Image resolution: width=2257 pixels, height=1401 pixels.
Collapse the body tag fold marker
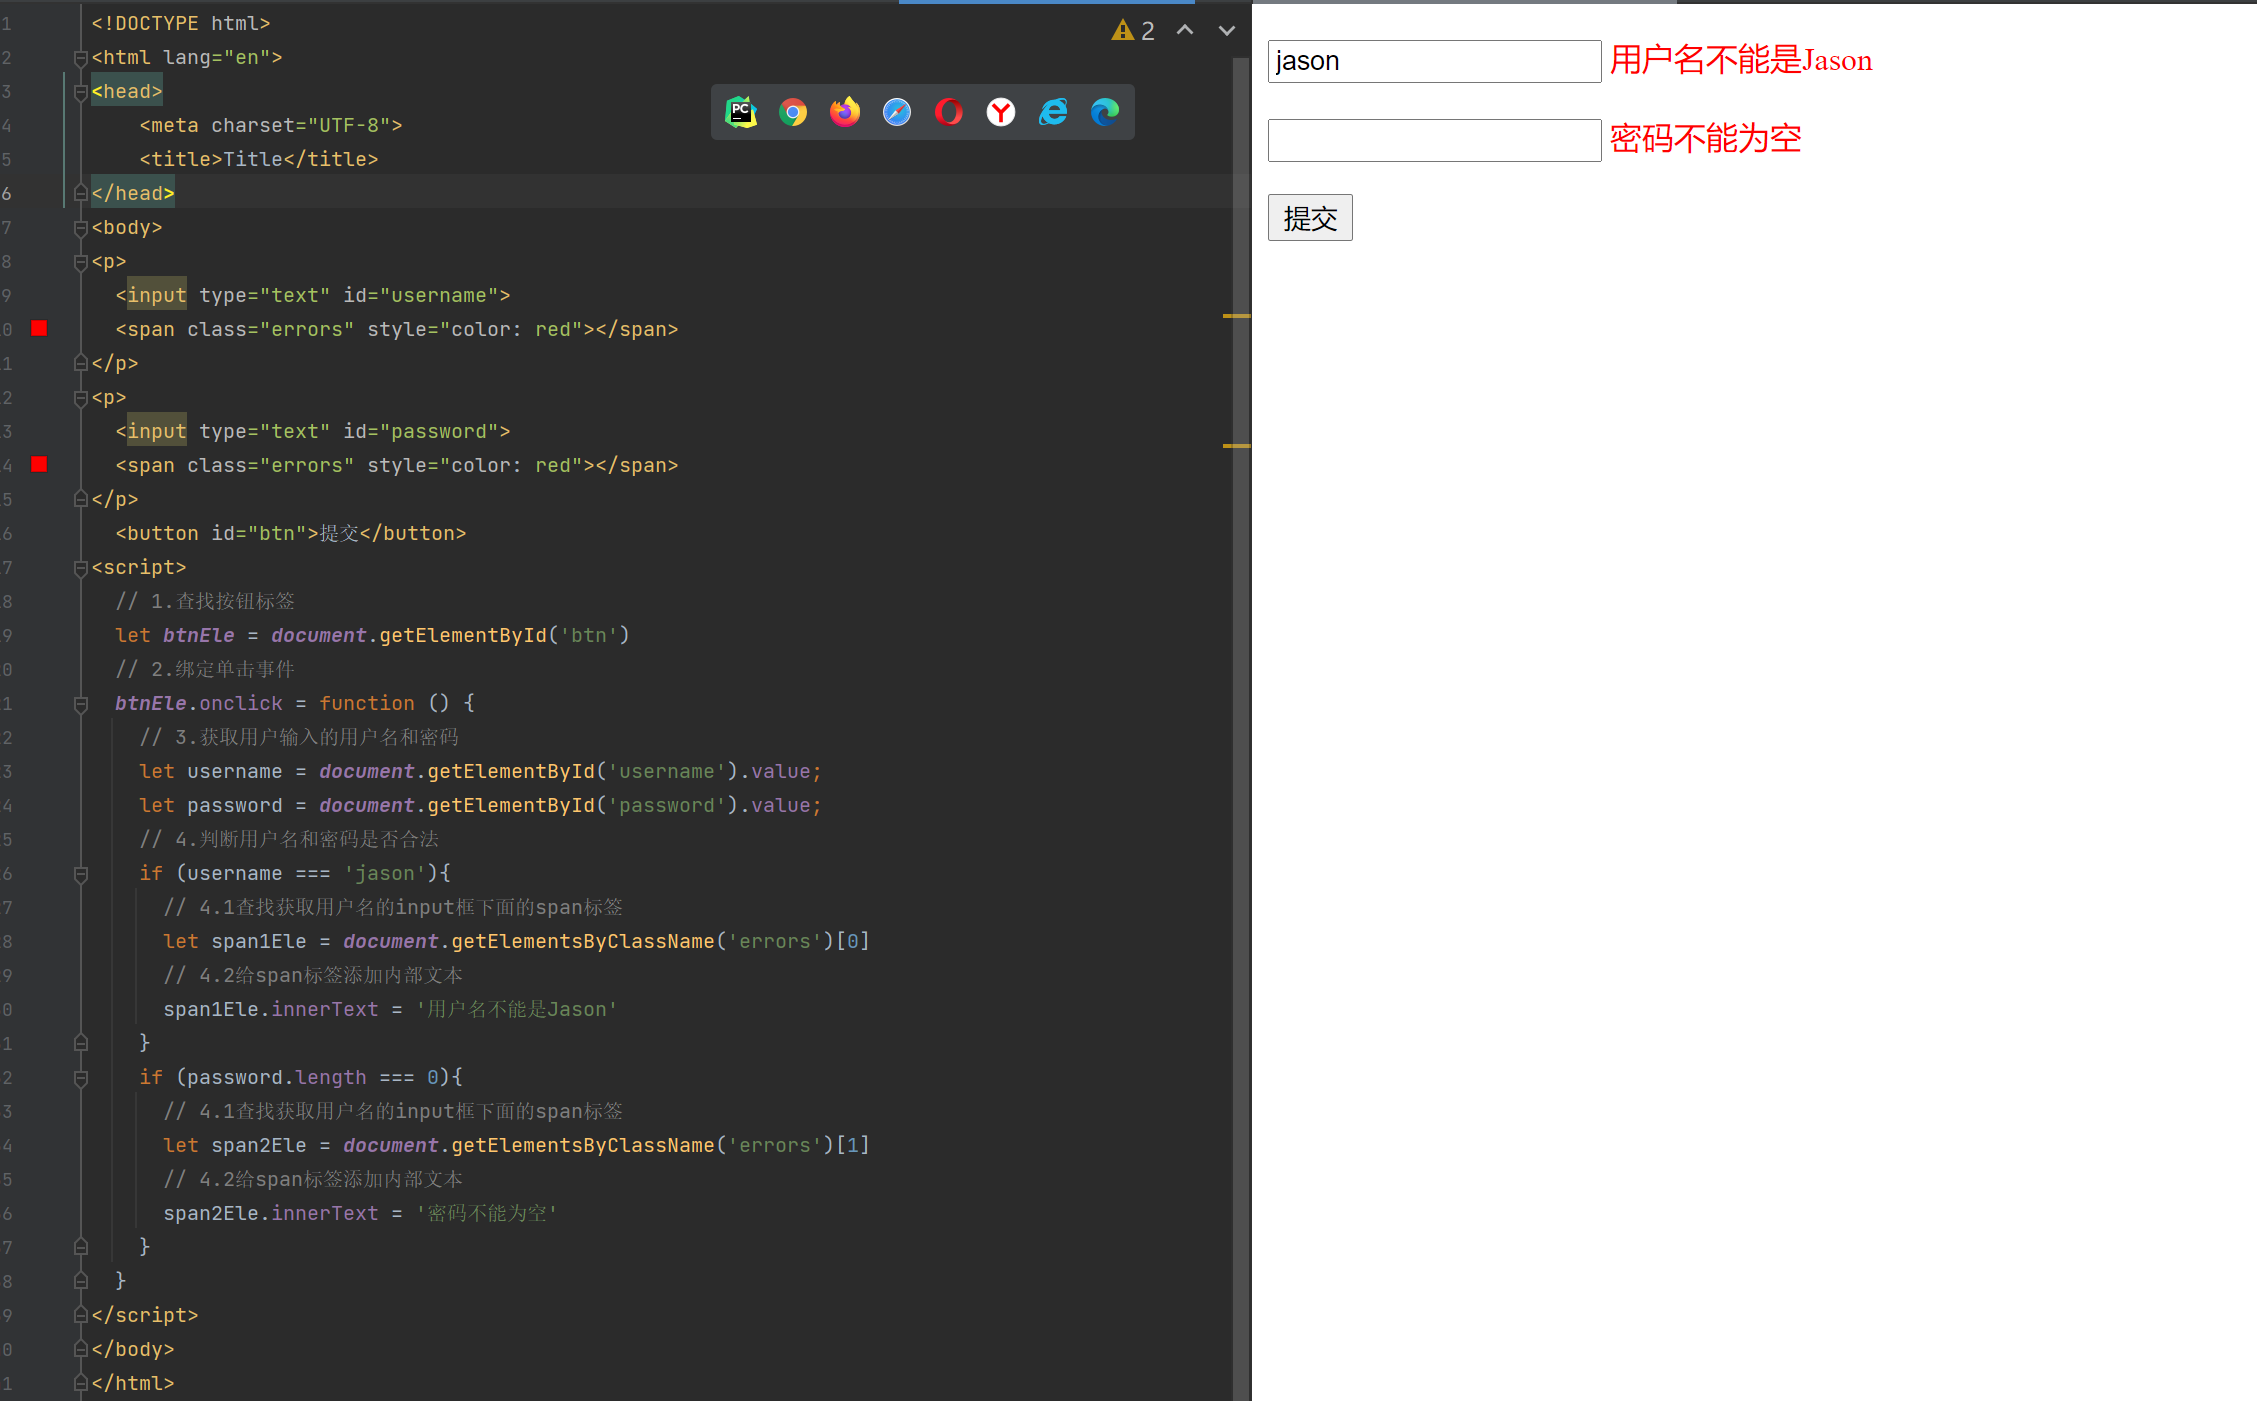point(81,228)
